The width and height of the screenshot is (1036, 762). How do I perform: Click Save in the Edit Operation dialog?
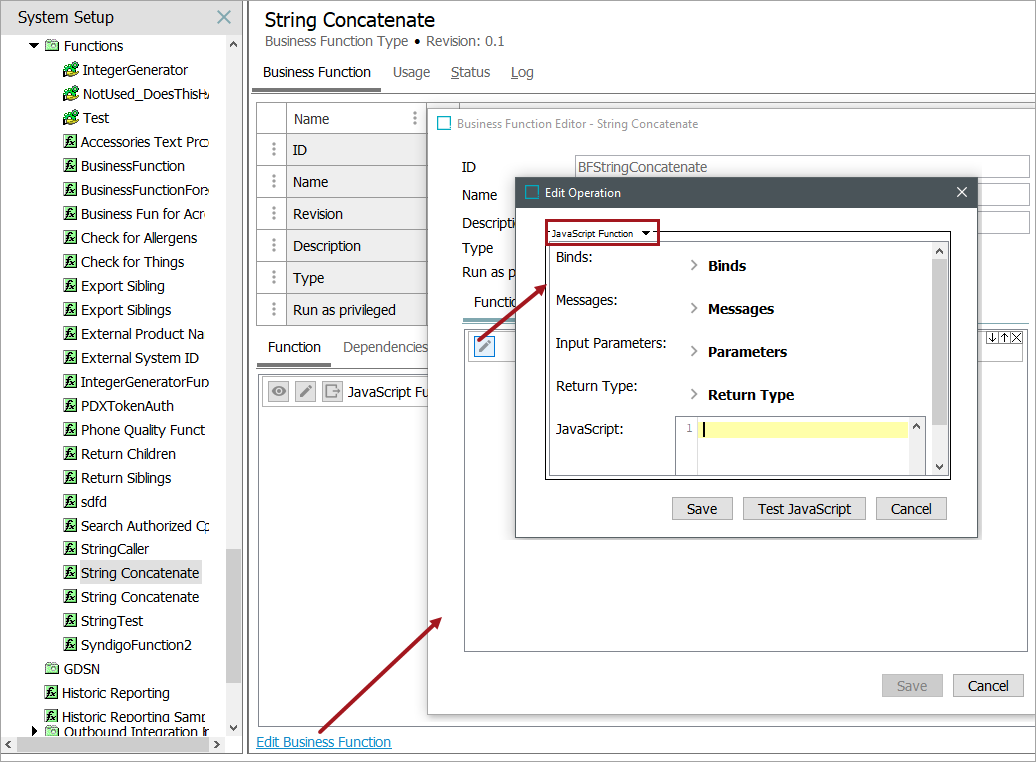coord(702,509)
